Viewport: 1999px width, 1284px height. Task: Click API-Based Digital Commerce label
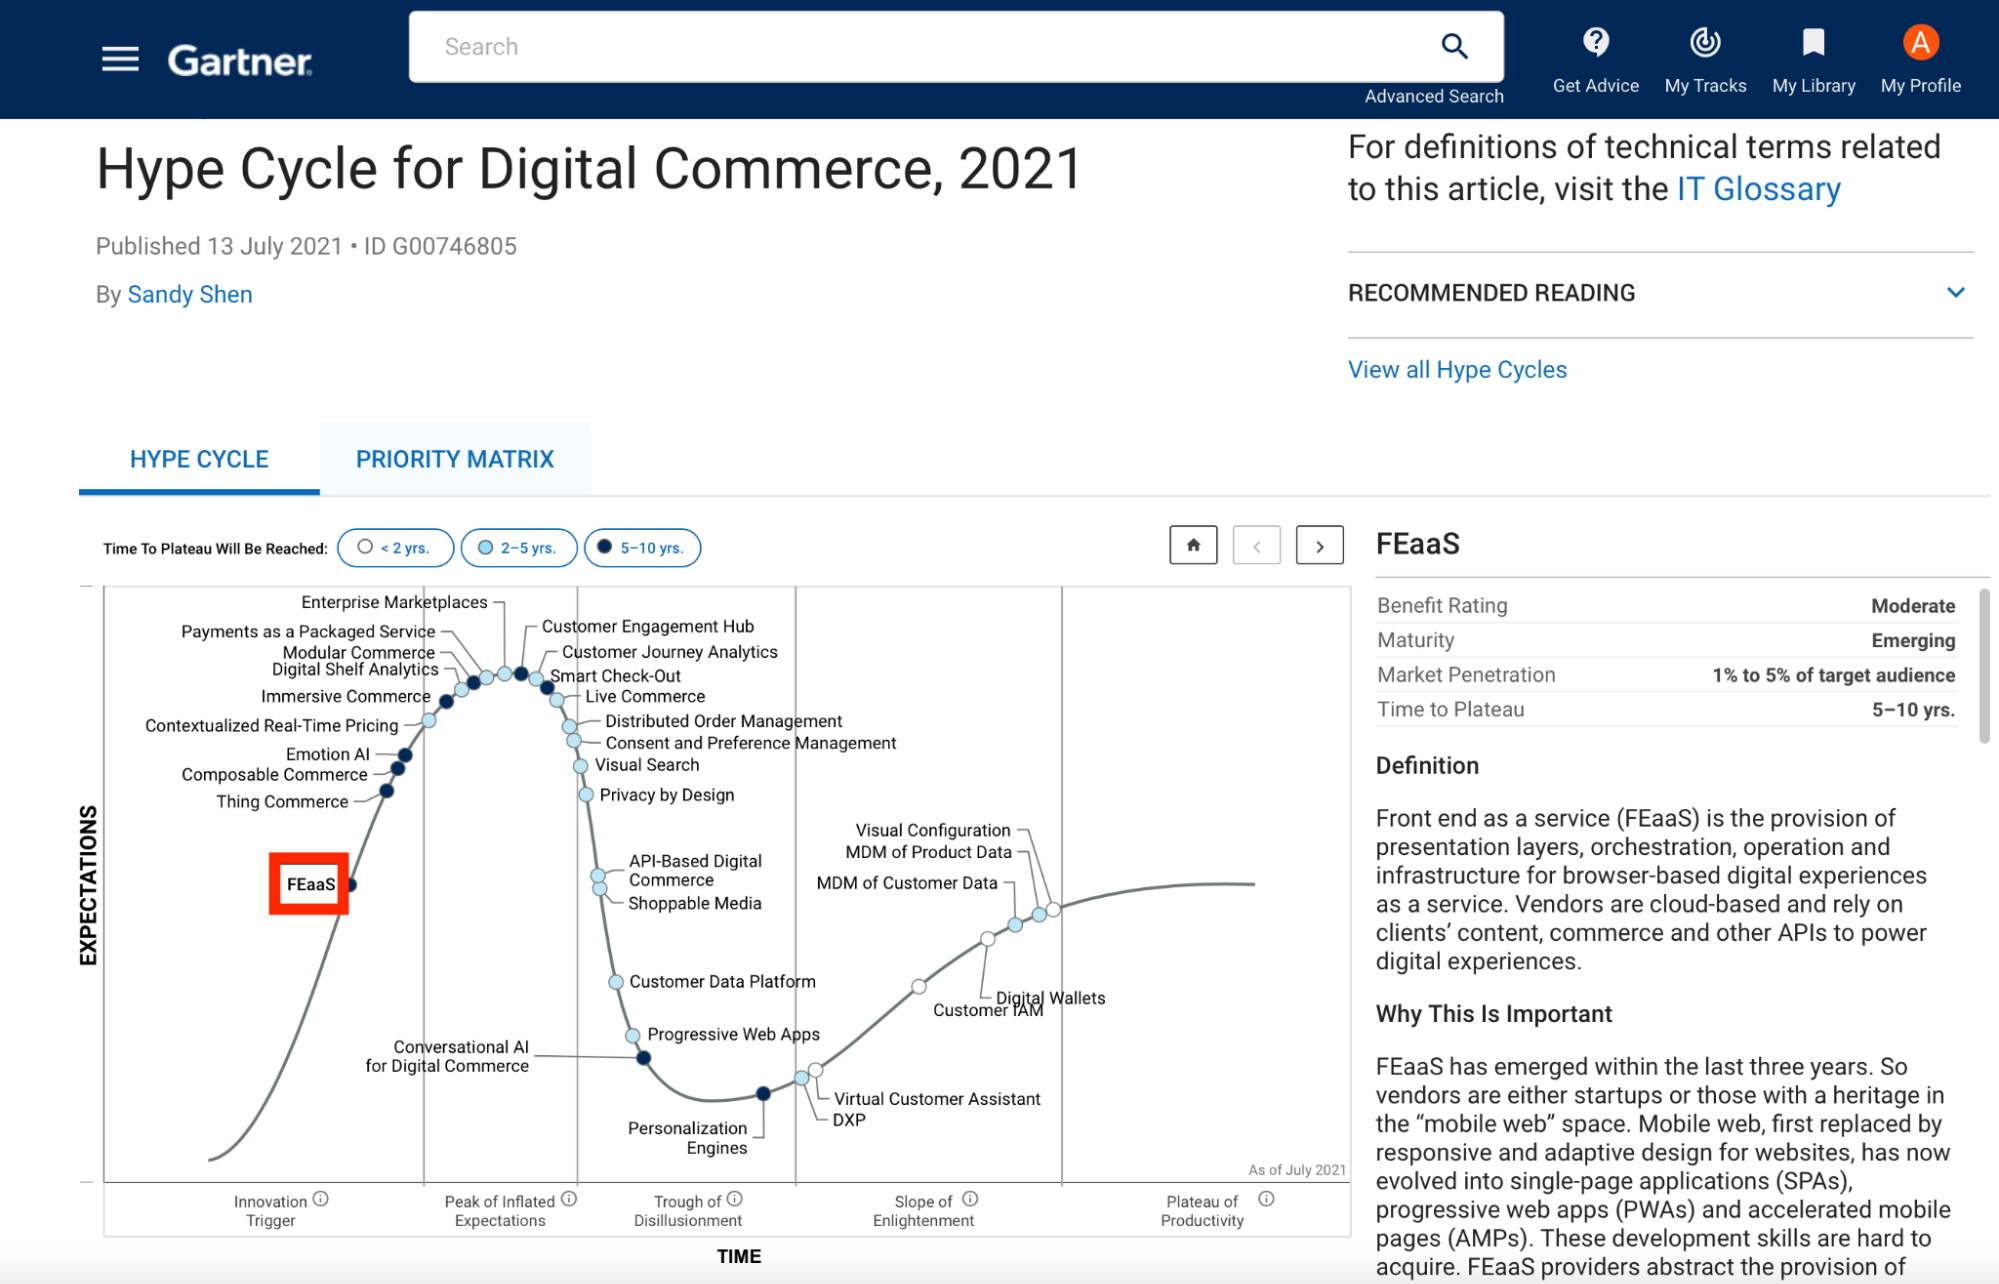coord(694,870)
